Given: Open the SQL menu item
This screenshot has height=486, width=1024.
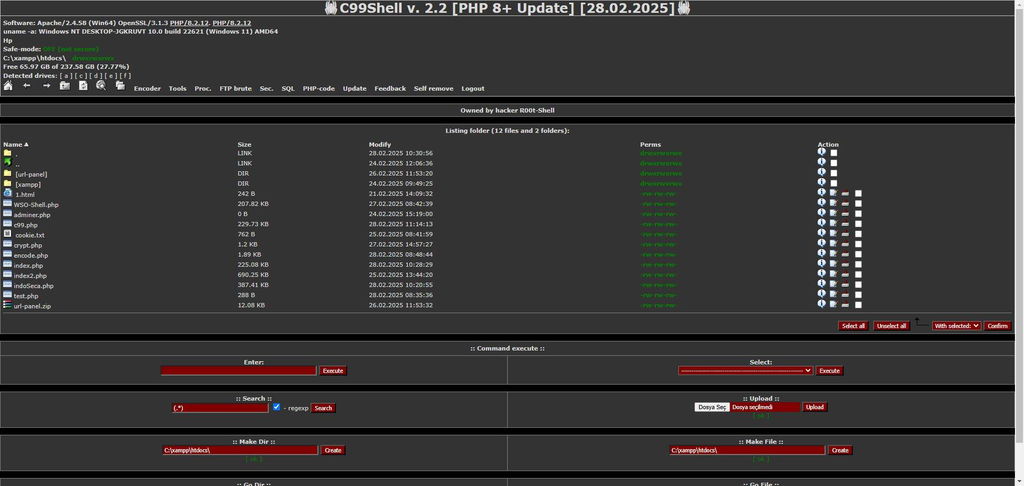Looking at the screenshot, I should (x=288, y=88).
